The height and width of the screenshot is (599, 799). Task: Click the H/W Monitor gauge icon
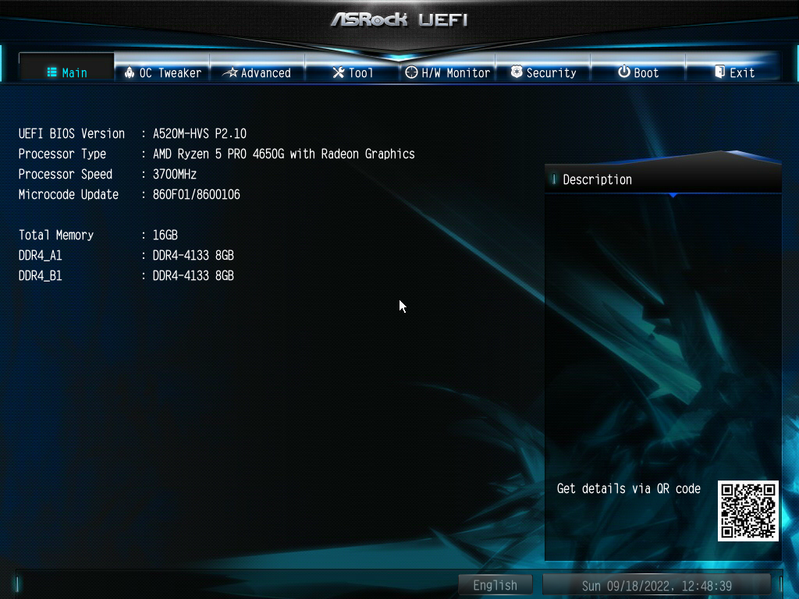point(411,72)
